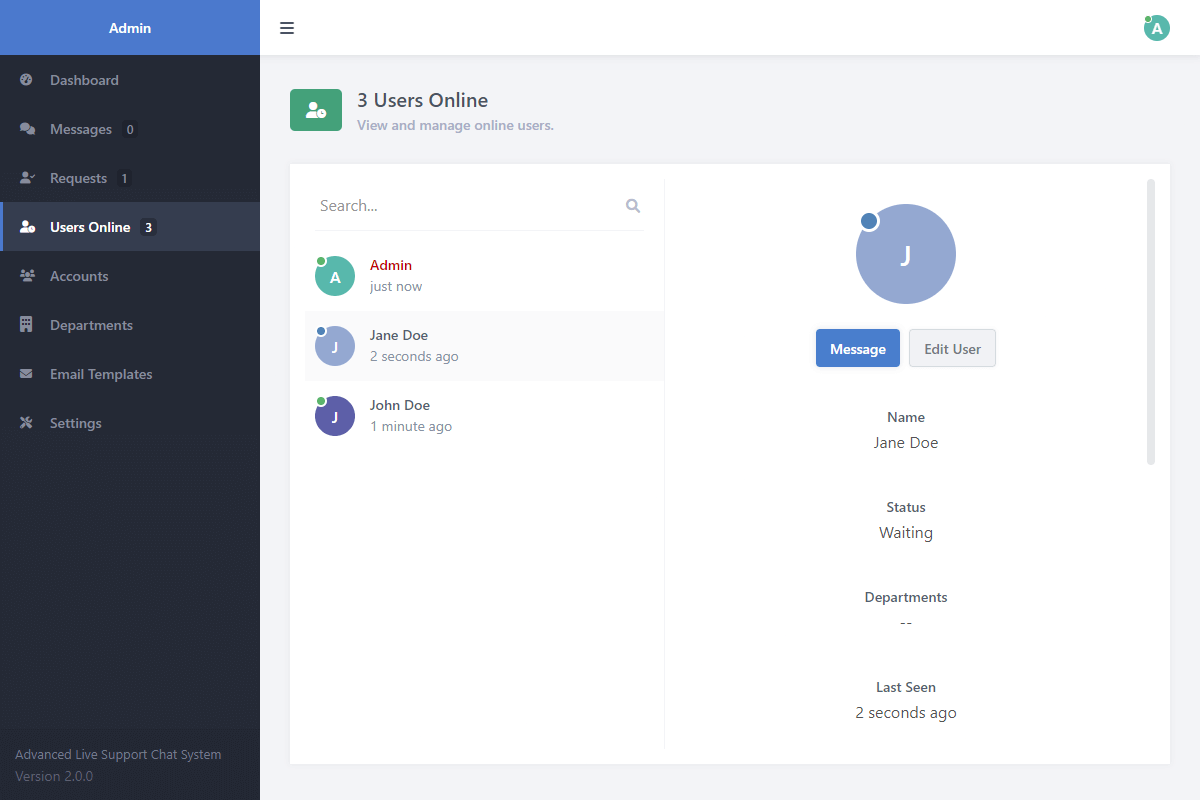Image resolution: width=1200 pixels, height=800 pixels.
Task: Click the Edit User button
Action: click(x=952, y=349)
